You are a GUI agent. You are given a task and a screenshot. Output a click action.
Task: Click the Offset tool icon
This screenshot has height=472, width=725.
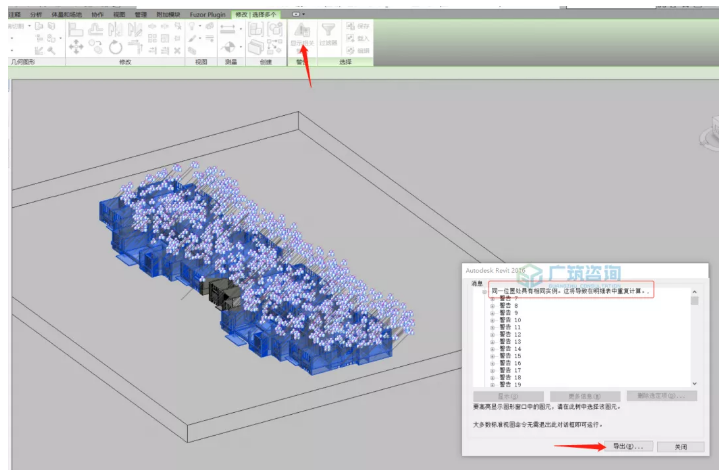point(96,31)
